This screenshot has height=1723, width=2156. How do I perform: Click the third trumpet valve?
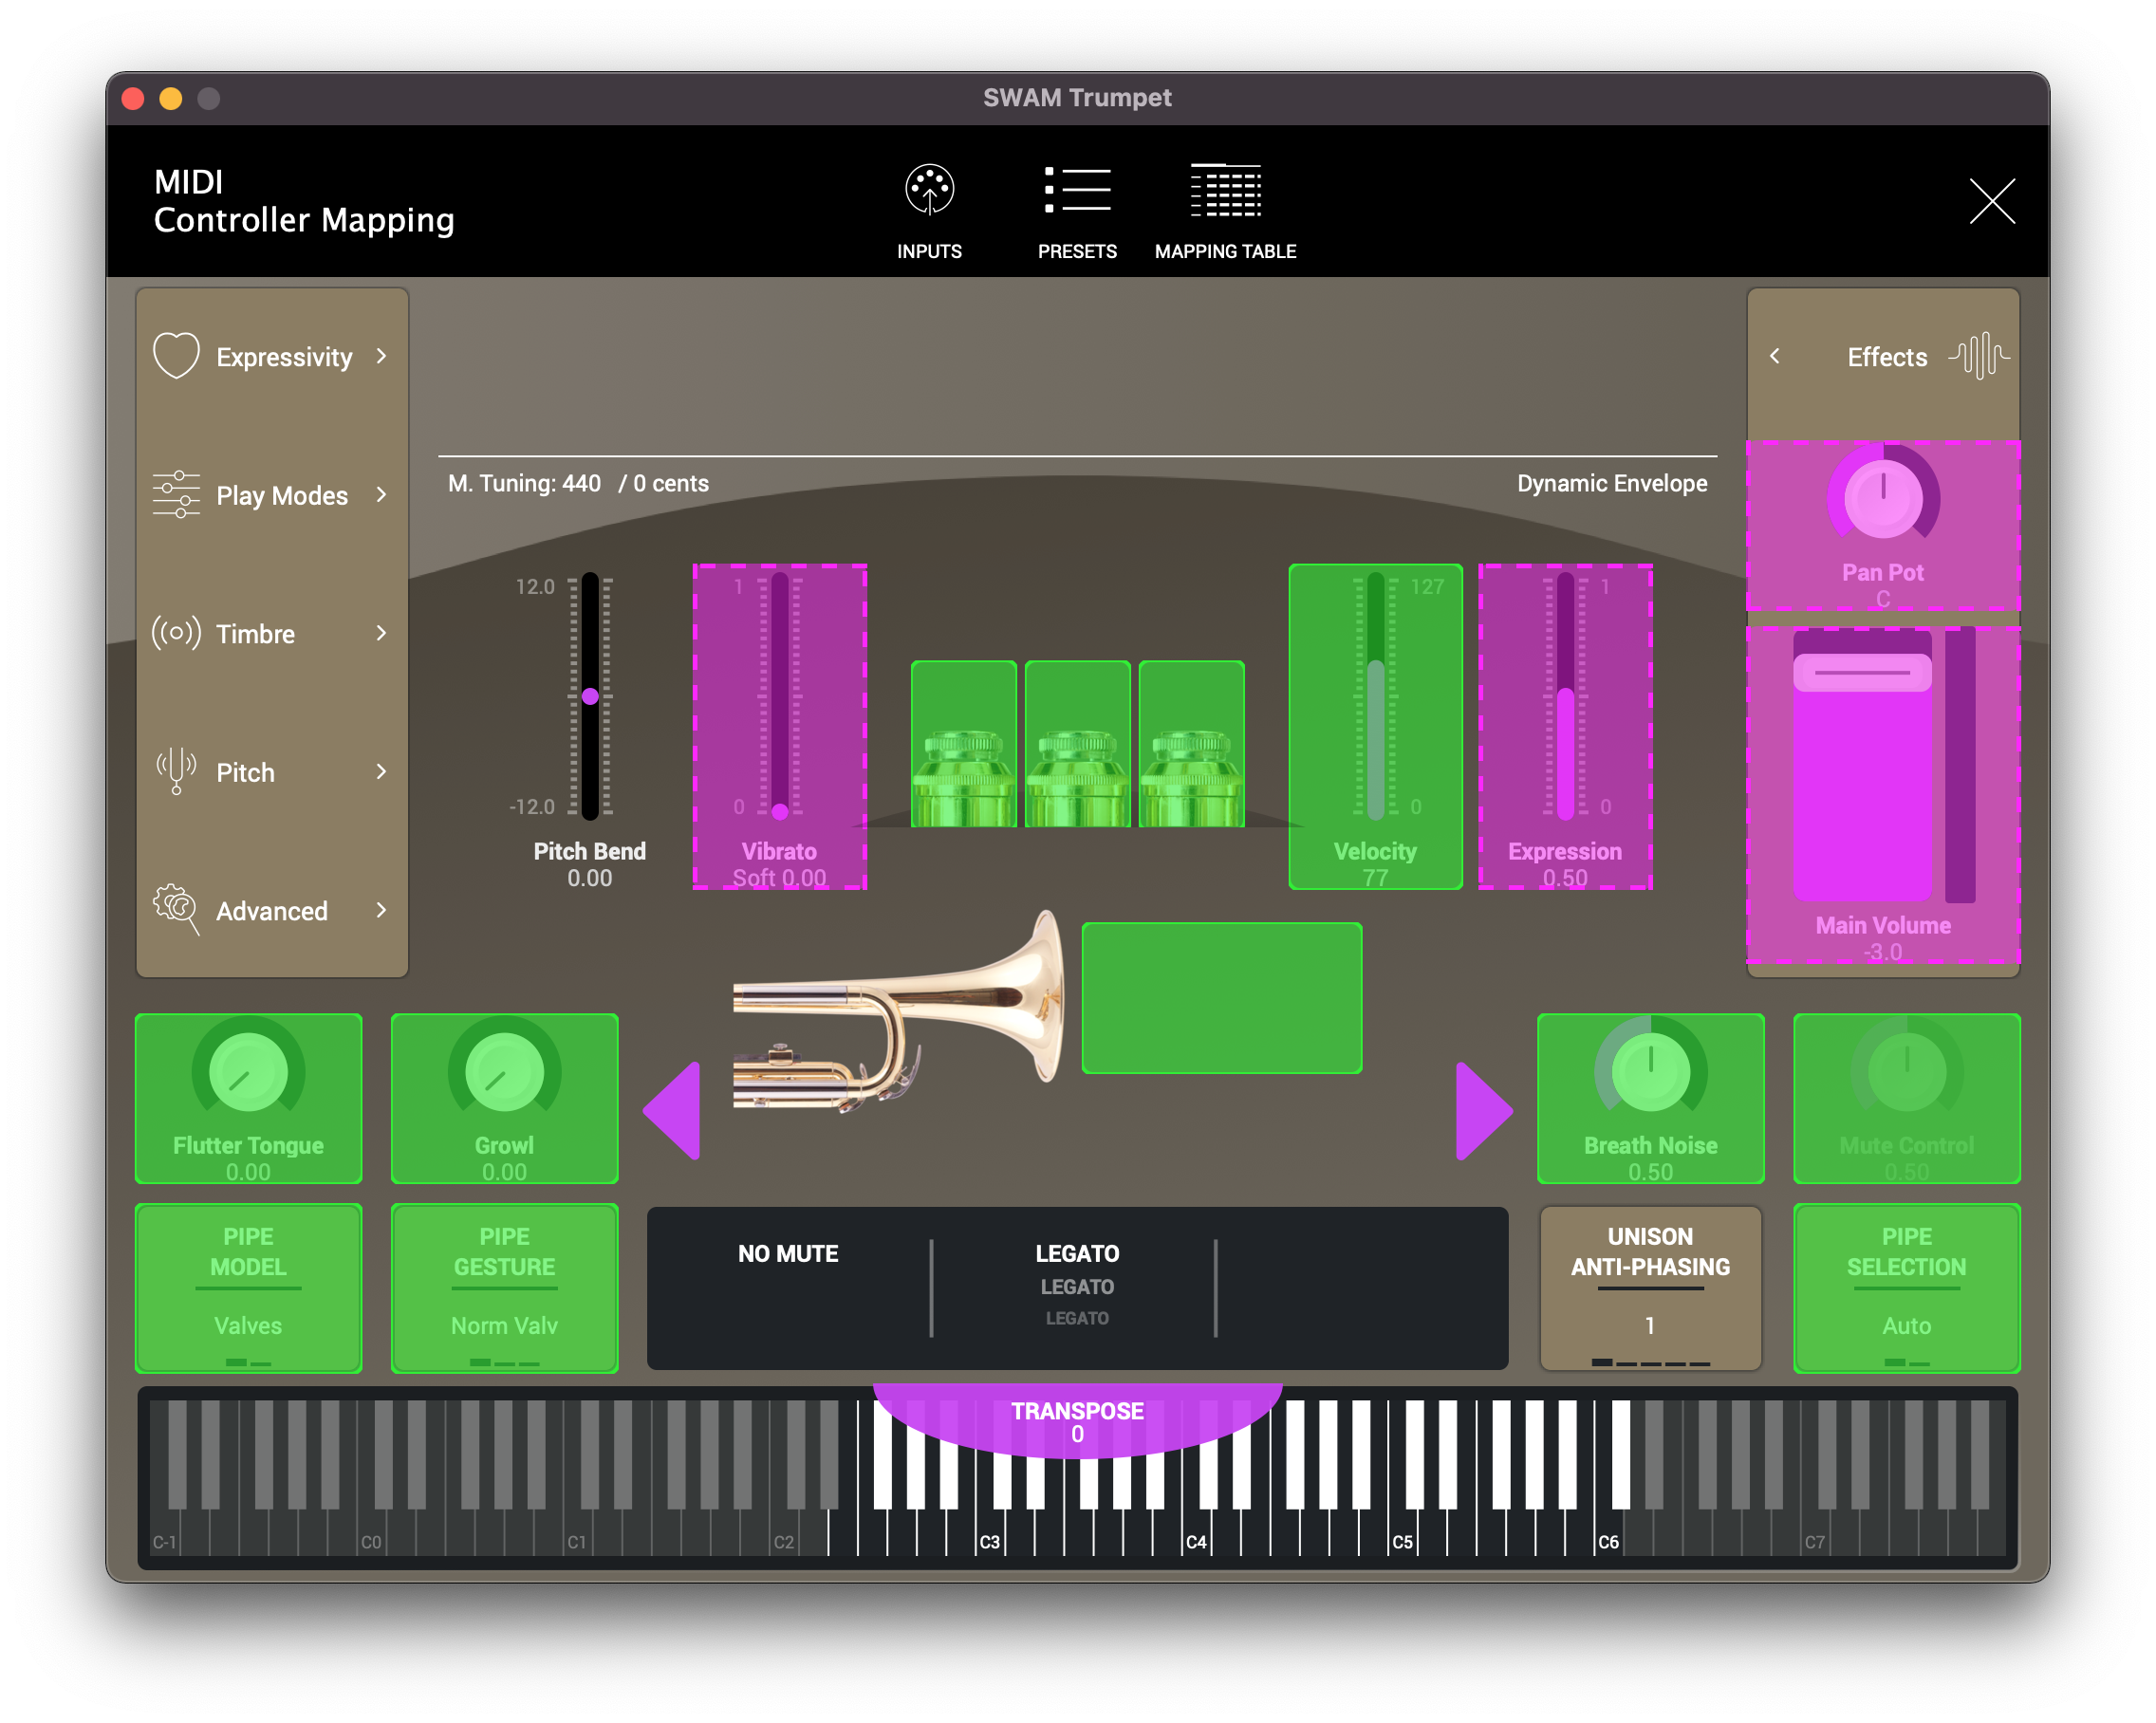(x=1191, y=745)
